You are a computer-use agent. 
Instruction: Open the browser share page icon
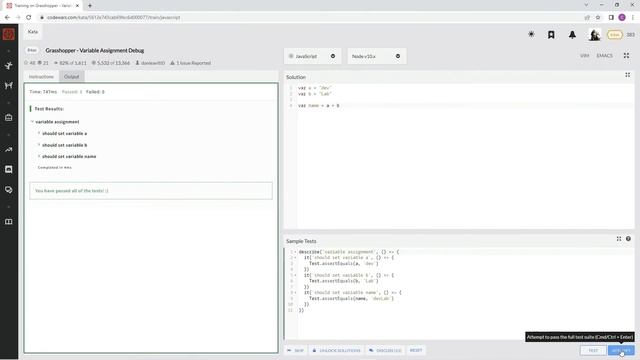(587, 17)
